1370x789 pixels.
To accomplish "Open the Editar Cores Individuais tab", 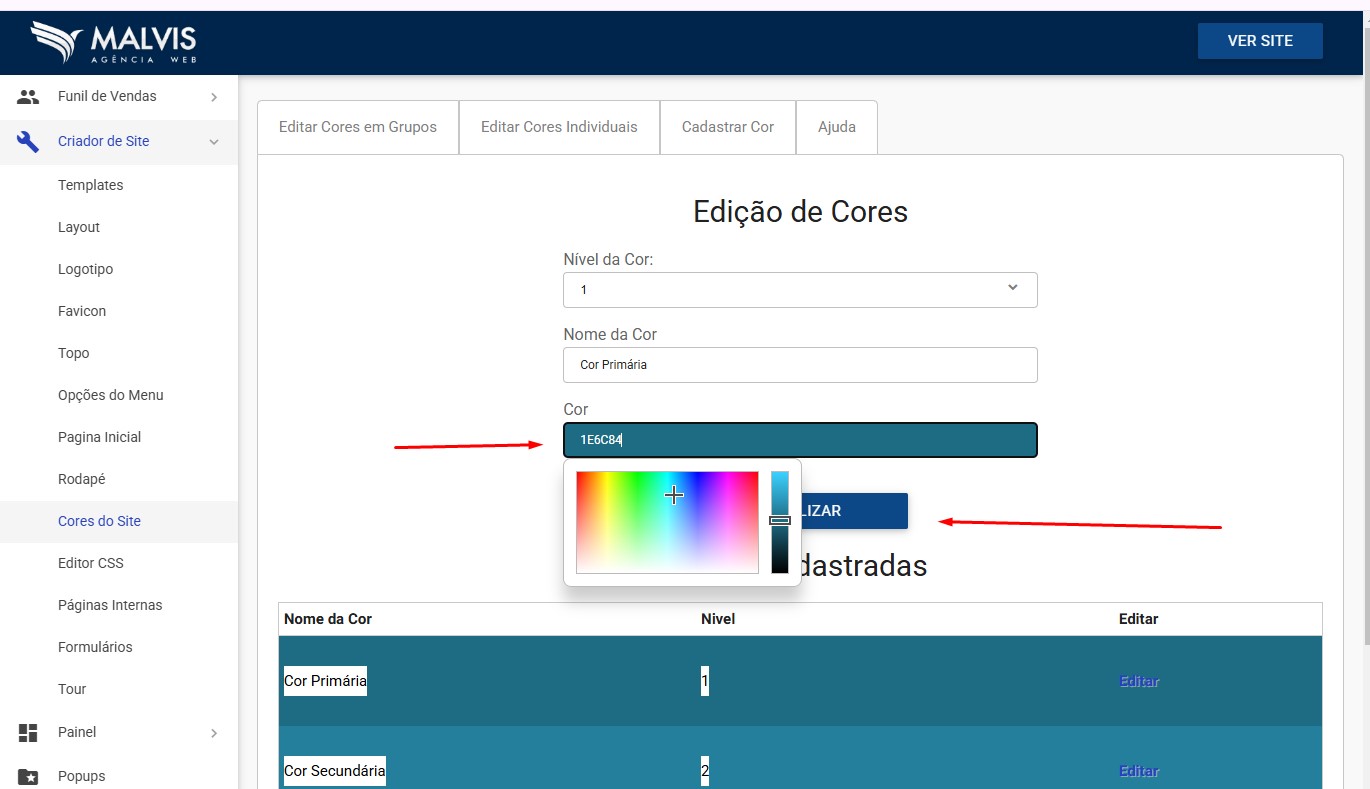I will (559, 127).
